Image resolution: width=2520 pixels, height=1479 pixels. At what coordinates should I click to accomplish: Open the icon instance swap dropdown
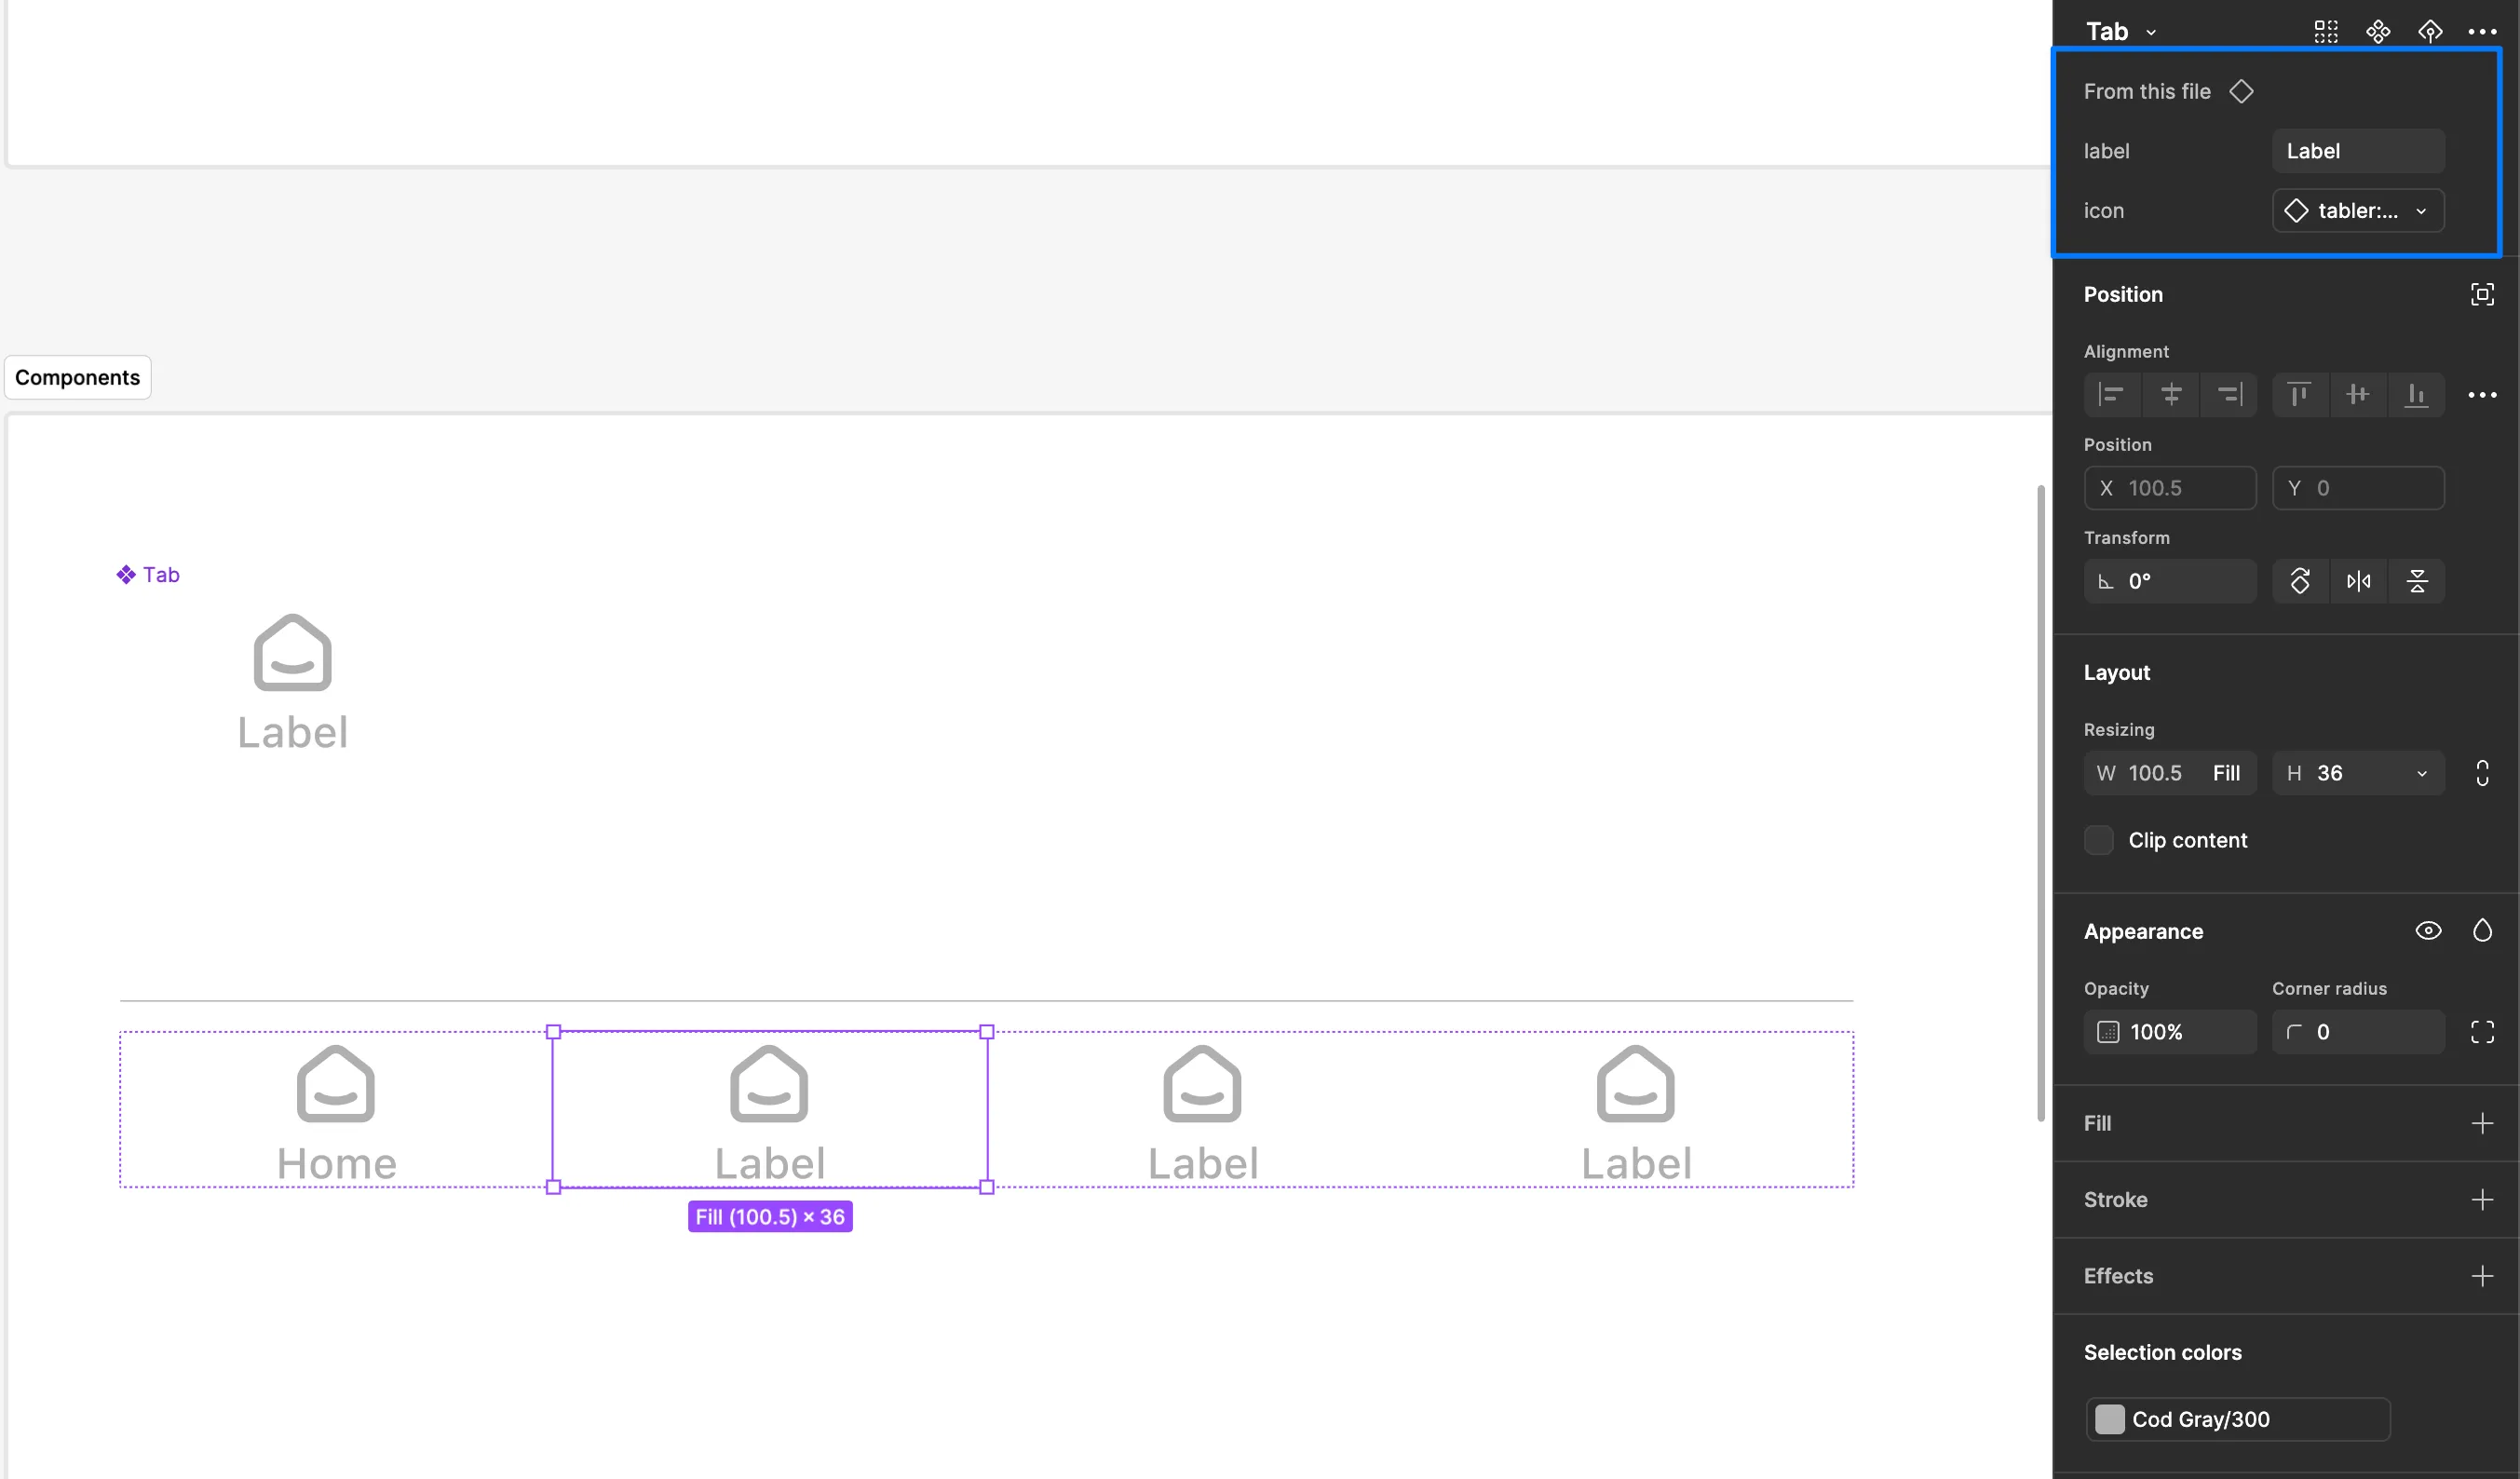click(x=2357, y=211)
